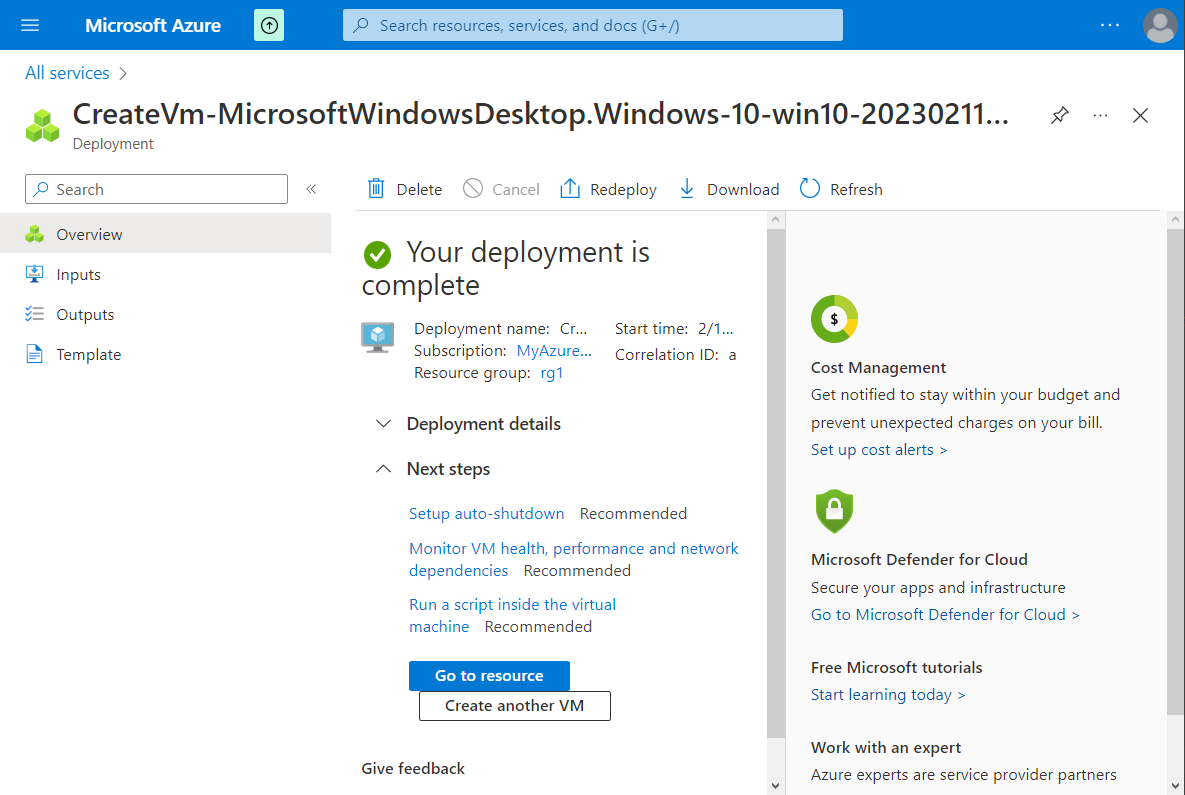This screenshot has height=795, width=1185.
Task: Collapse the left navigation menu
Action: pos(311,189)
